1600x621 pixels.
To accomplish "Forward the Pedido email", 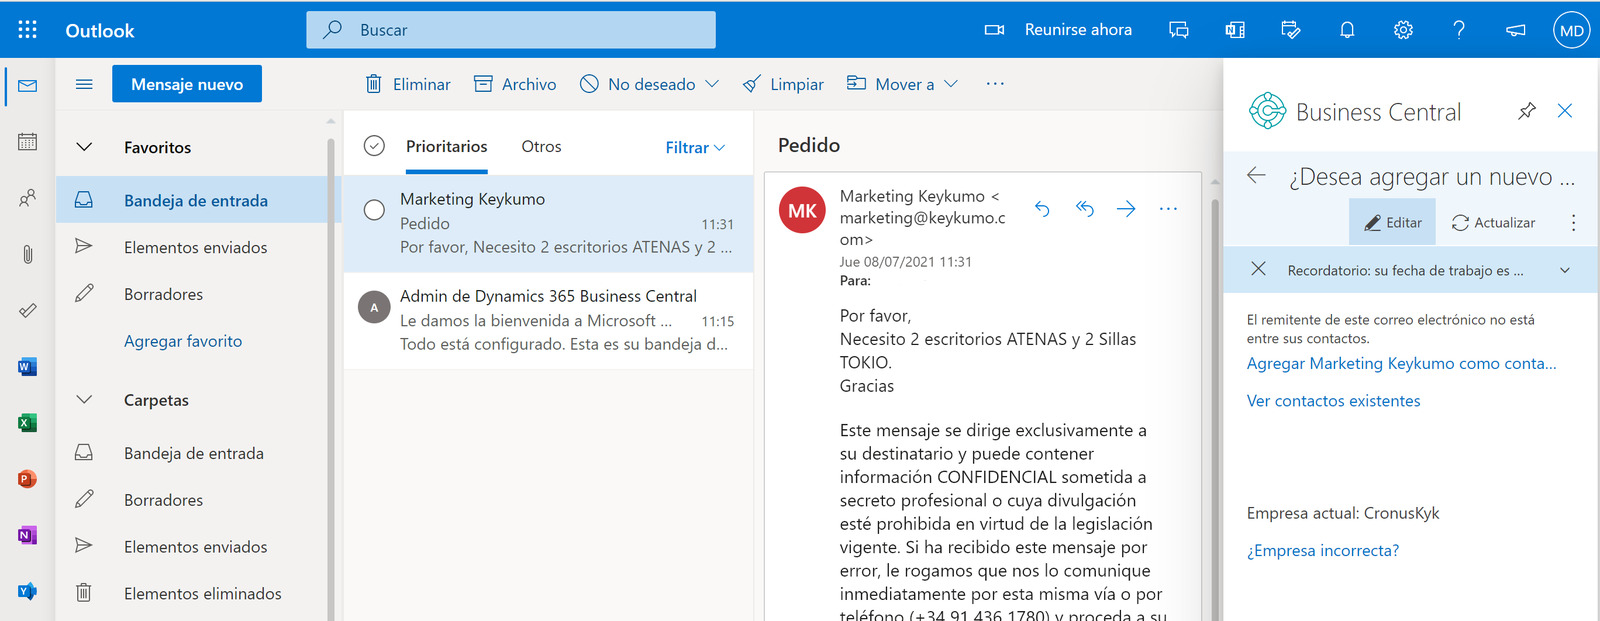I will point(1126,208).
